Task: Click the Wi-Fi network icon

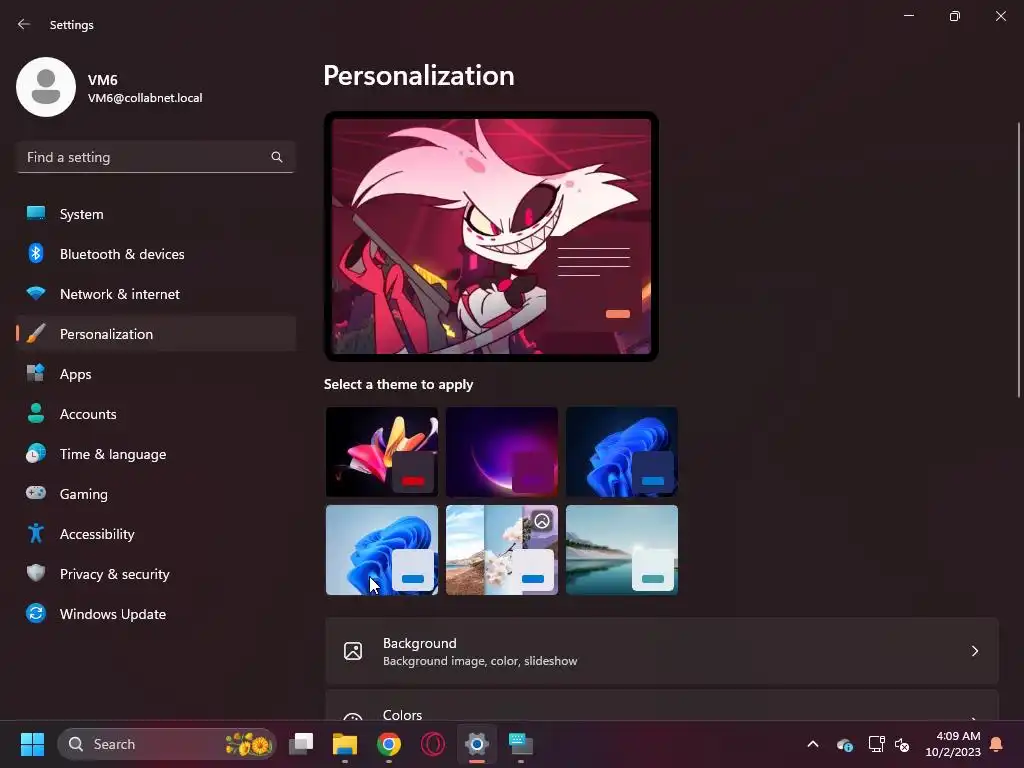Action: pos(36,293)
